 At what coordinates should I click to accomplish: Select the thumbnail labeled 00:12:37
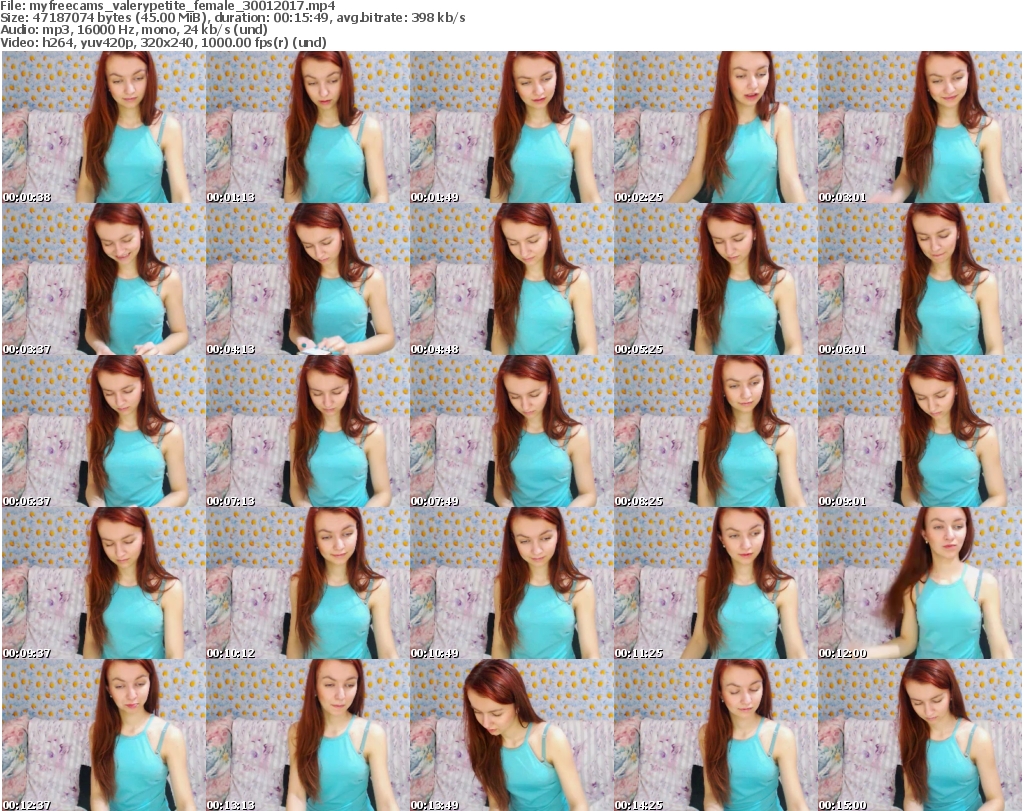click(103, 735)
